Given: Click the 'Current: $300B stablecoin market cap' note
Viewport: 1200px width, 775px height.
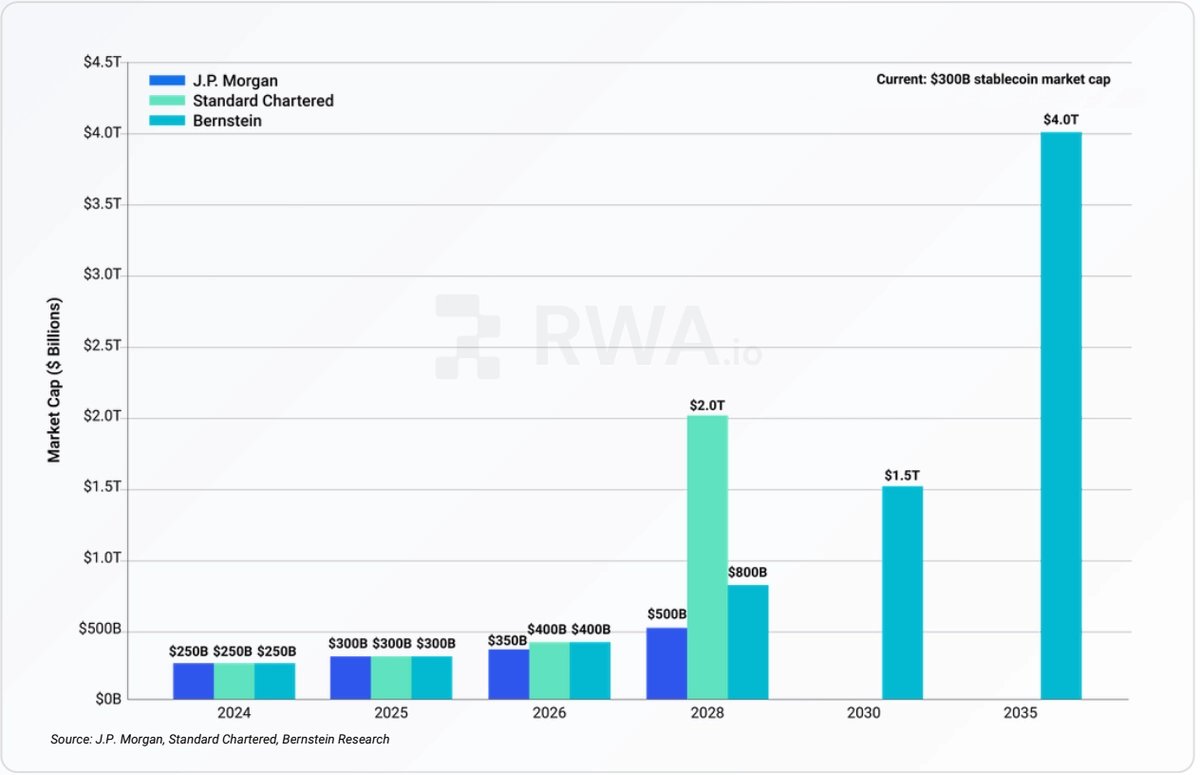Looking at the screenshot, I should point(994,79).
